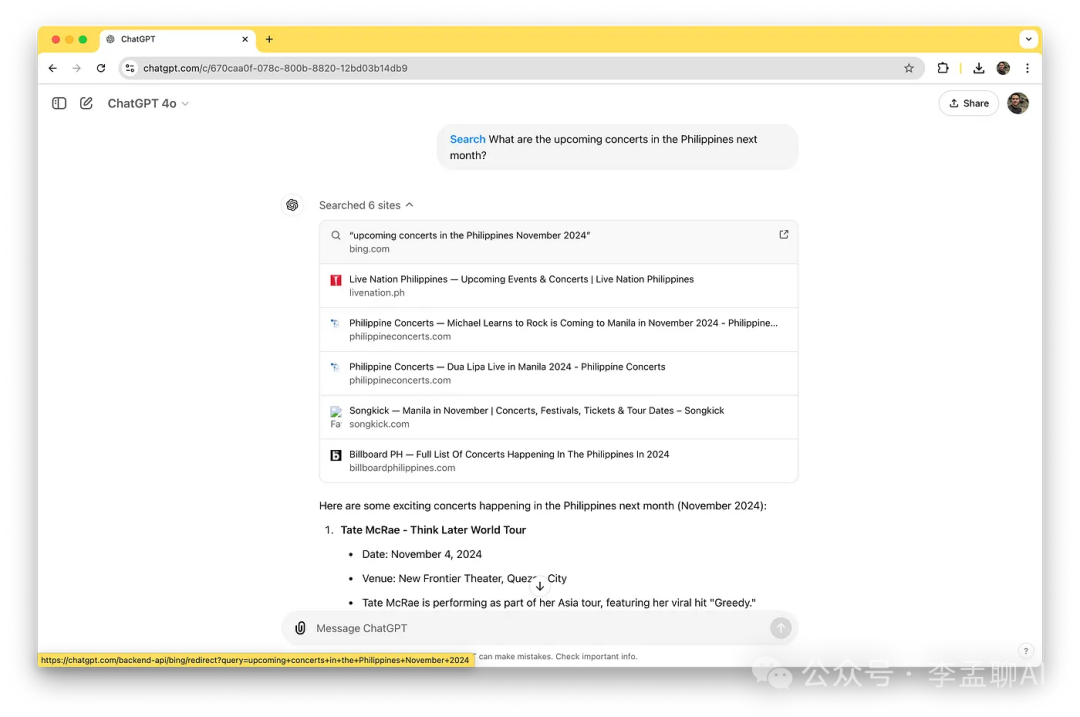1080x717 pixels.
Task: Open a new browser tab
Action: click(x=269, y=39)
